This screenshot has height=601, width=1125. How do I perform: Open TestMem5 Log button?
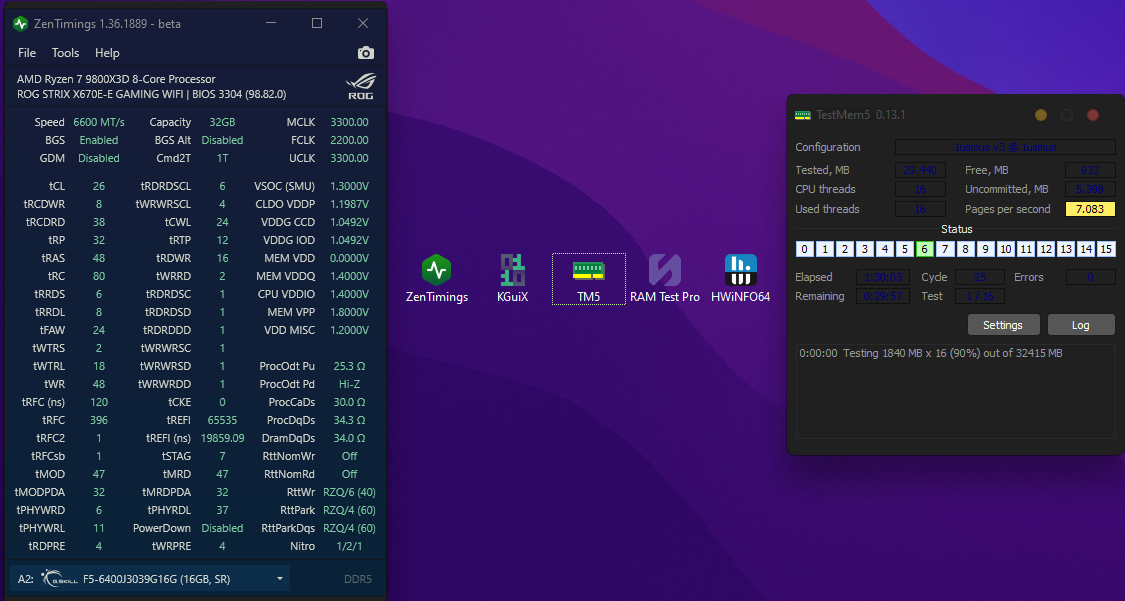pyautogui.click(x=1081, y=325)
